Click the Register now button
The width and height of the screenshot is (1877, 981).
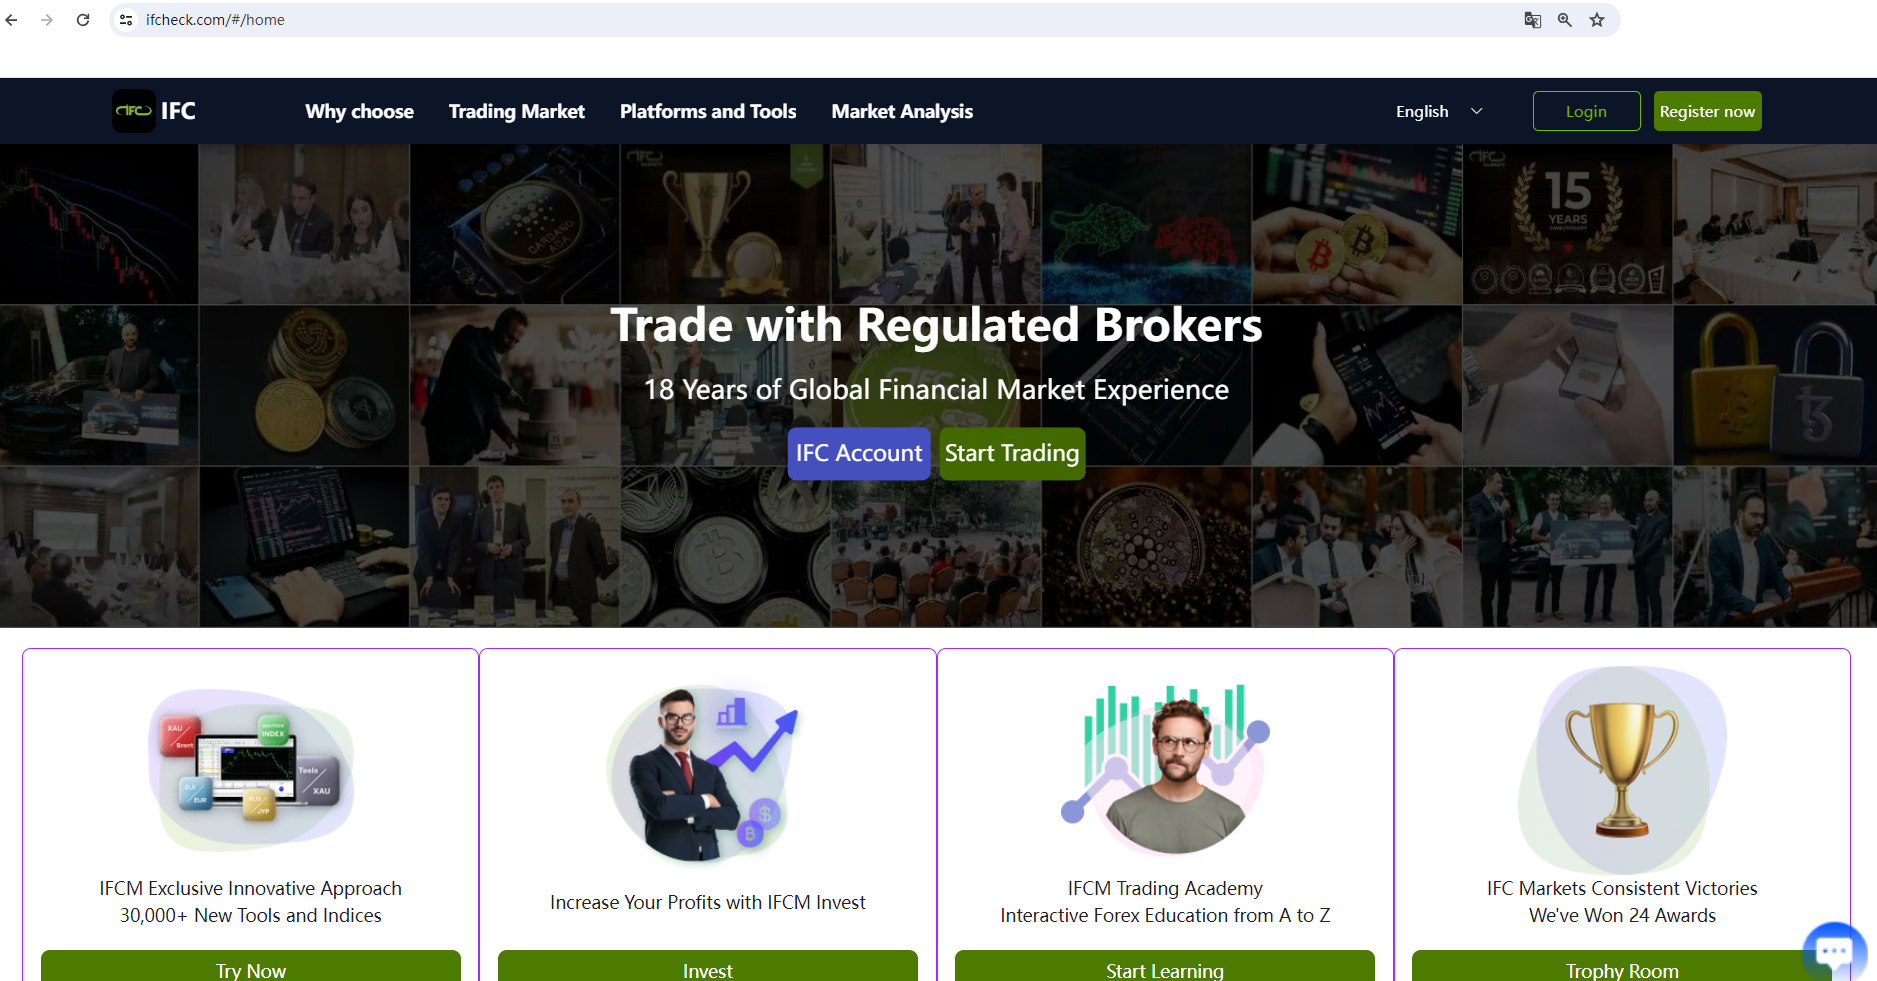pyautogui.click(x=1707, y=111)
